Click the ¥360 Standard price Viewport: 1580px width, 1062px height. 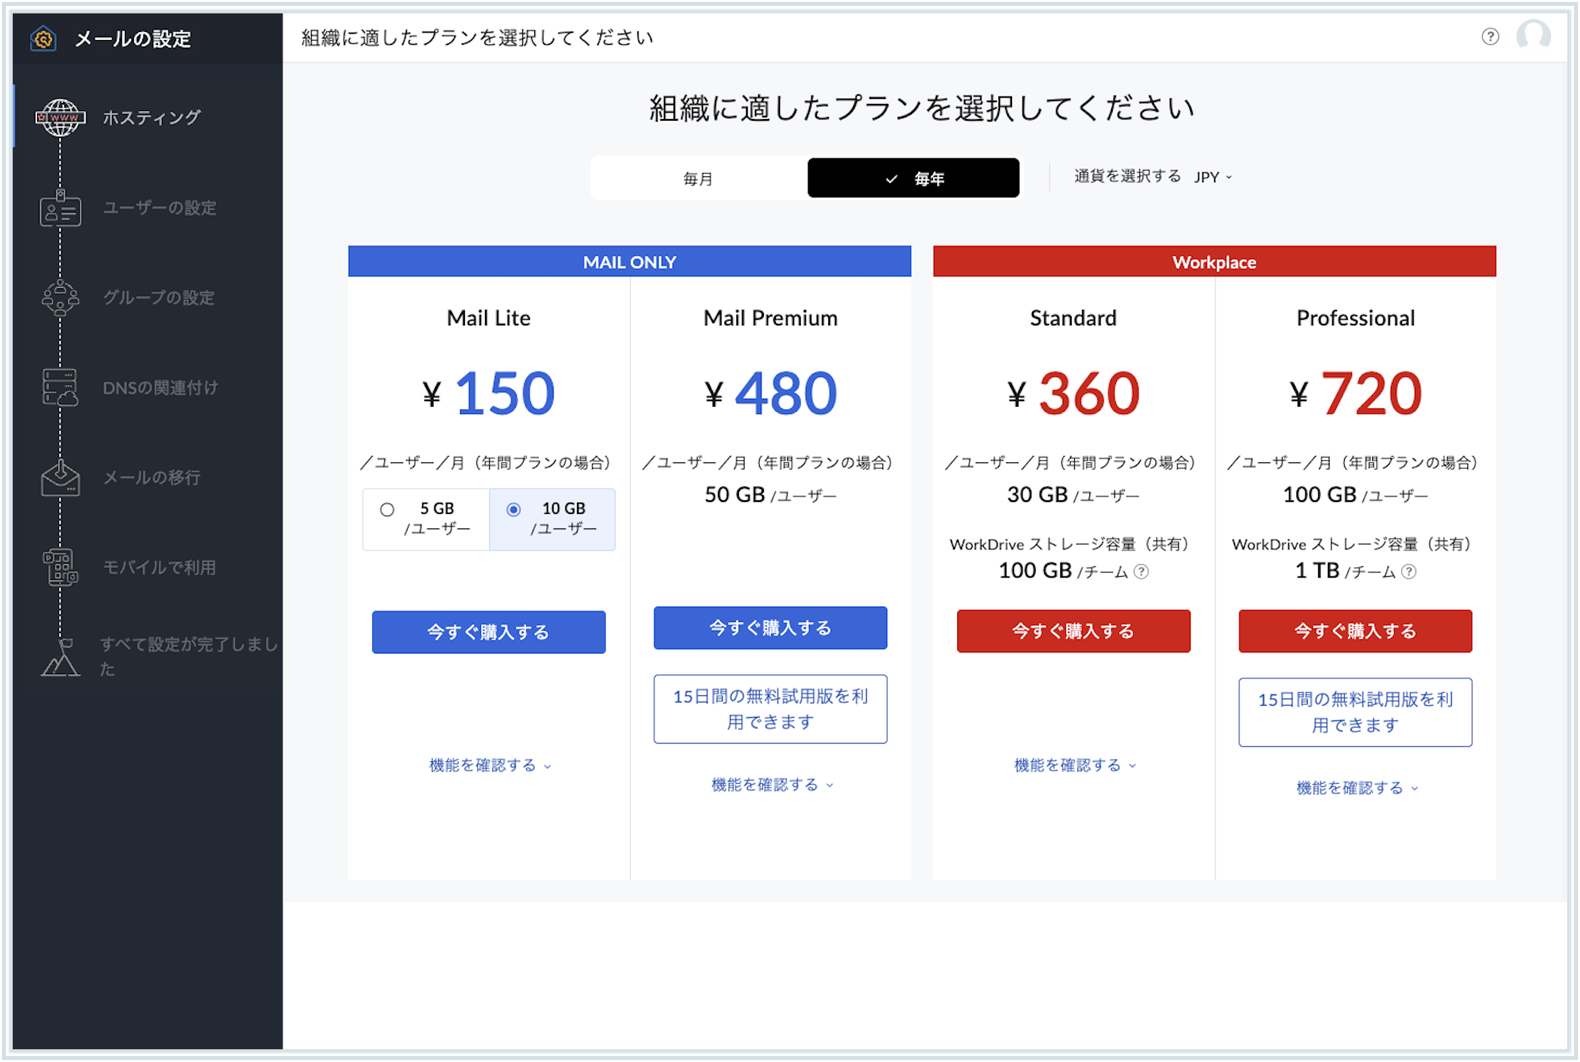[1074, 393]
